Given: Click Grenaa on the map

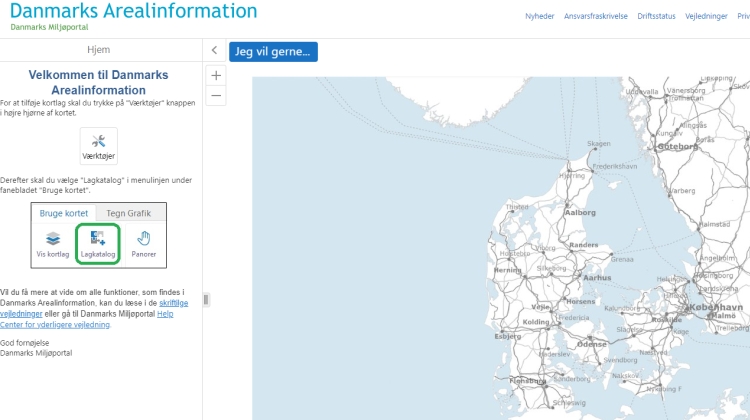Looking at the screenshot, I should [x=622, y=259].
